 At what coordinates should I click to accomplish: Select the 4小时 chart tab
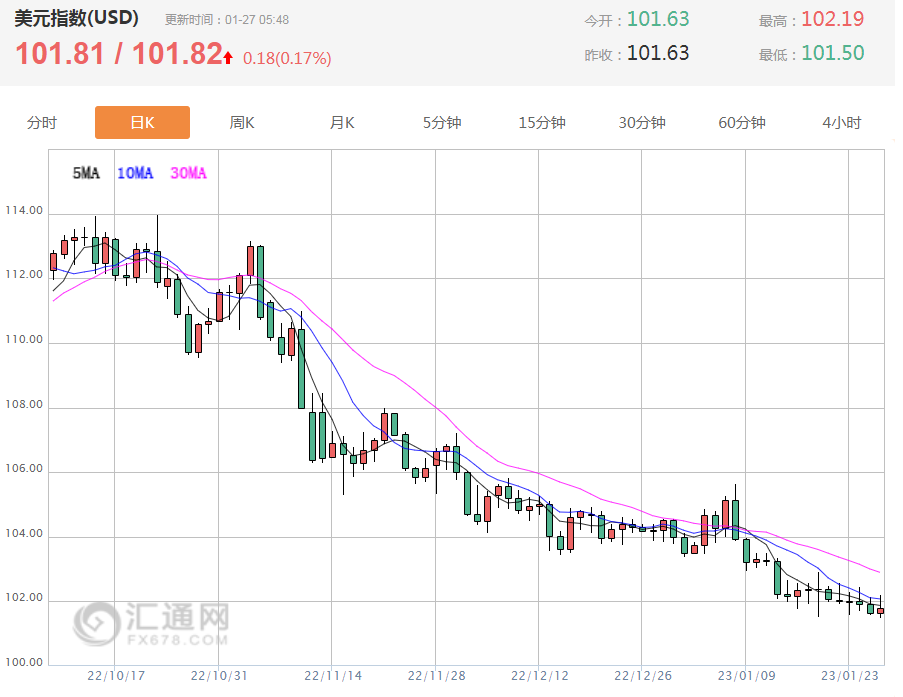click(x=842, y=123)
